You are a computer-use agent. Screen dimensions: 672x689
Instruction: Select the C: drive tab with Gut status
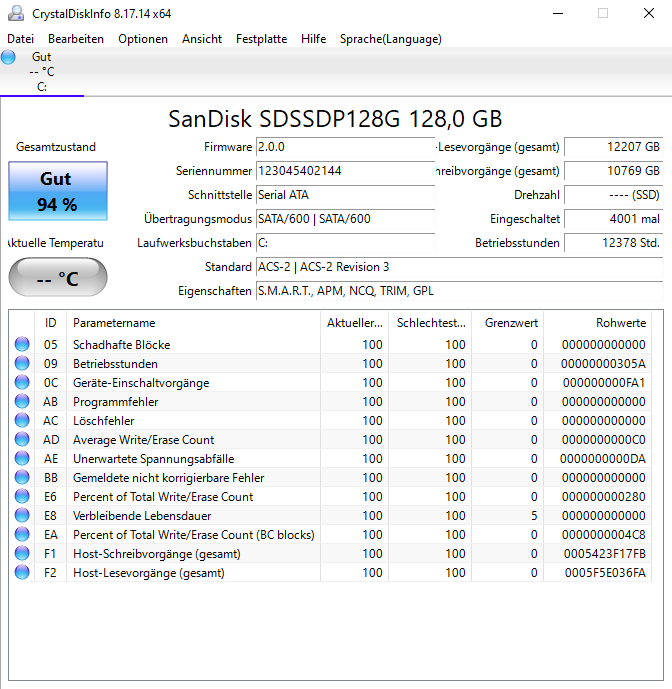coord(42,72)
